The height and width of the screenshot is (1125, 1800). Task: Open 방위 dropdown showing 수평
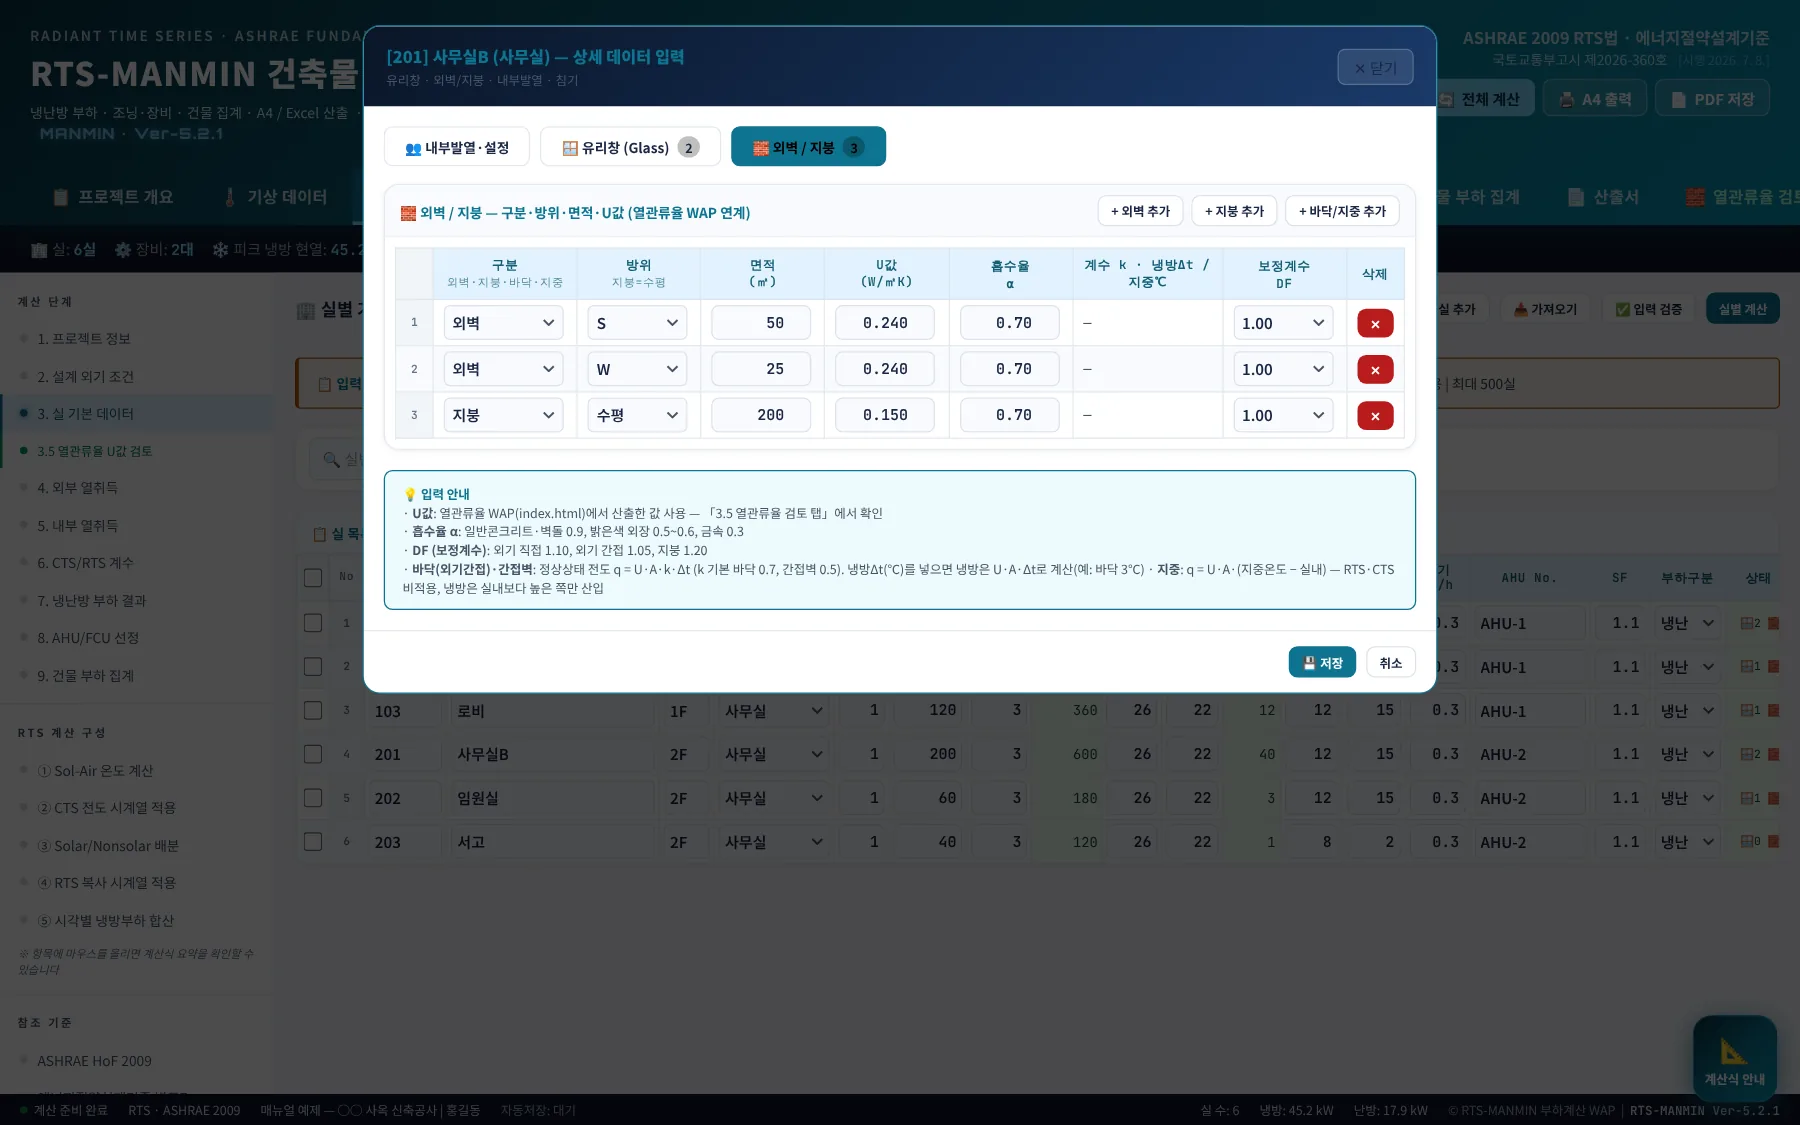pyautogui.click(x=637, y=415)
